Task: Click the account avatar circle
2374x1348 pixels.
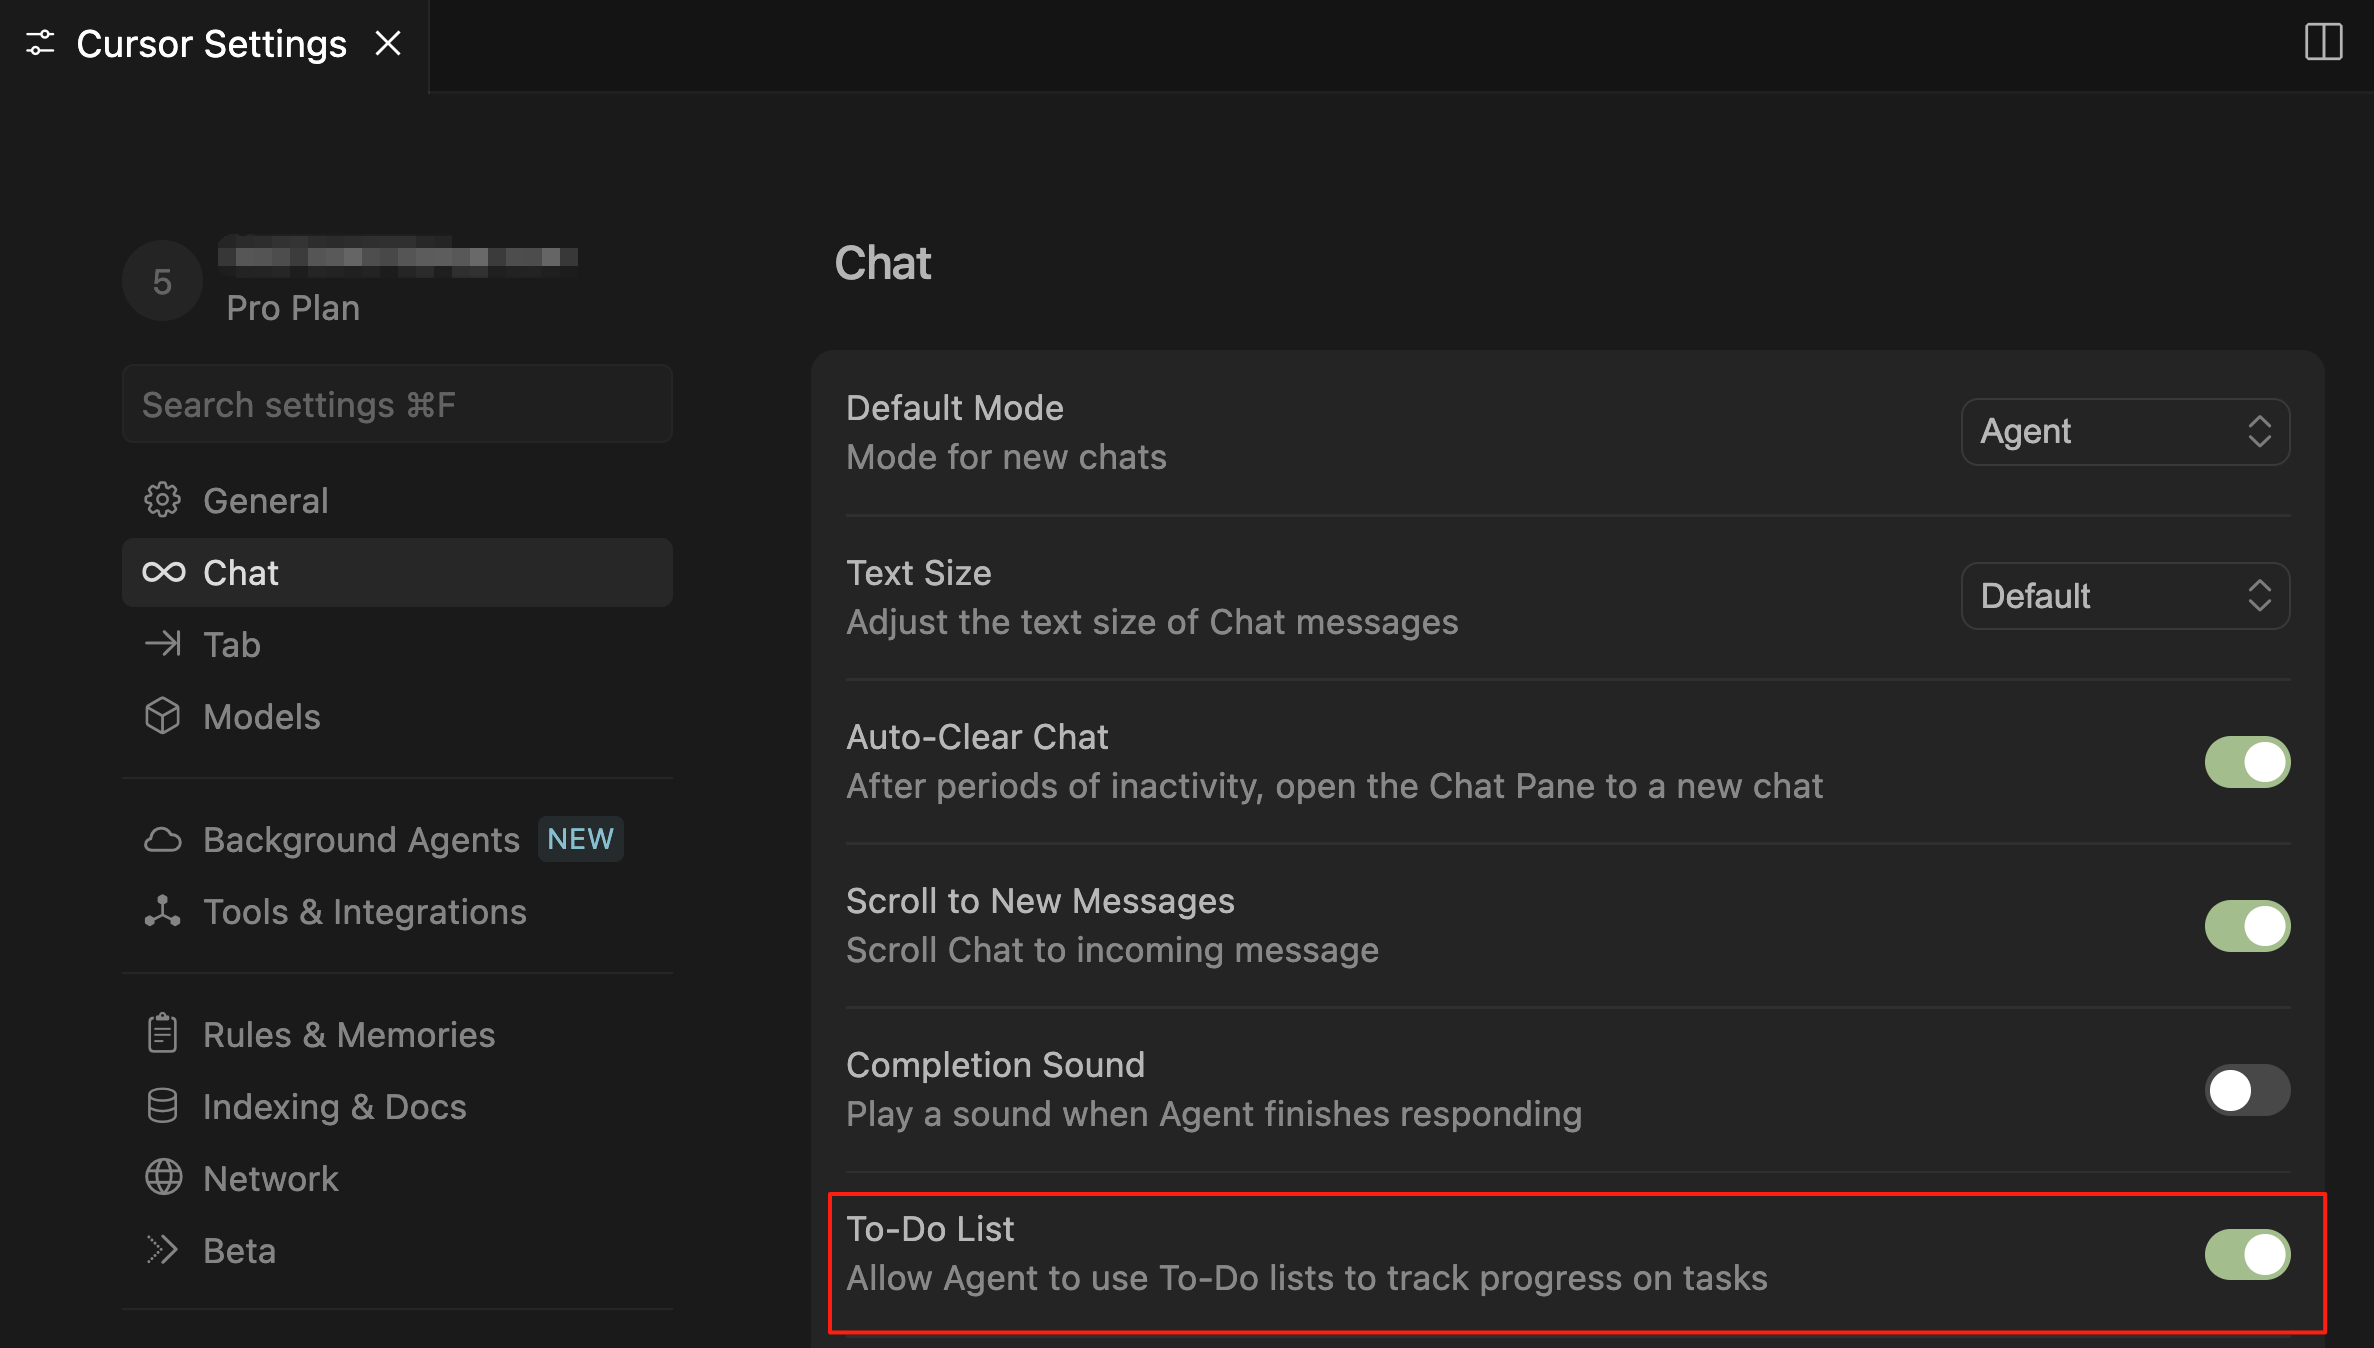Action: click(x=162, y=281)
